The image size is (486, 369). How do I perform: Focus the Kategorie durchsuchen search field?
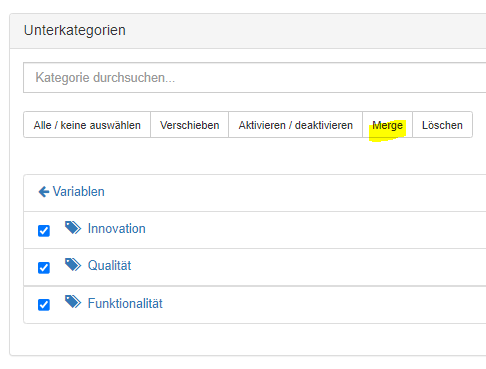(255, 77)
